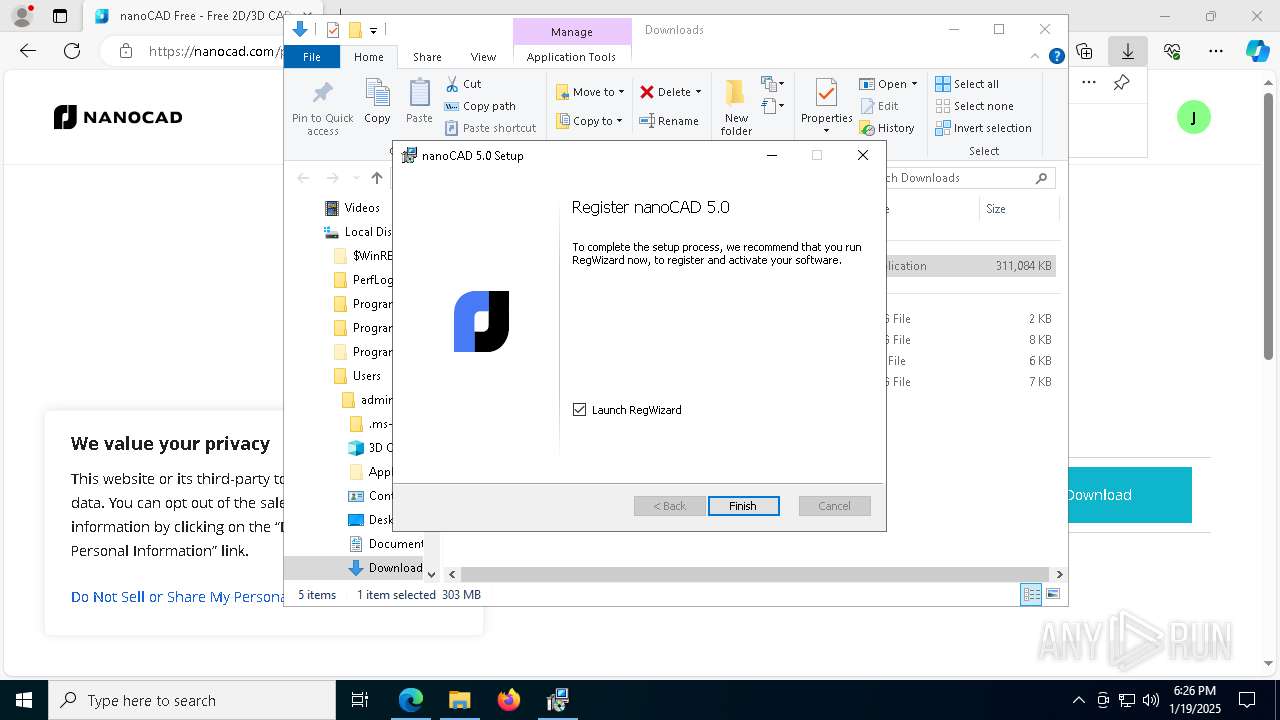
Task: Create a New folder from ribbon
Action: click(736, 107)
